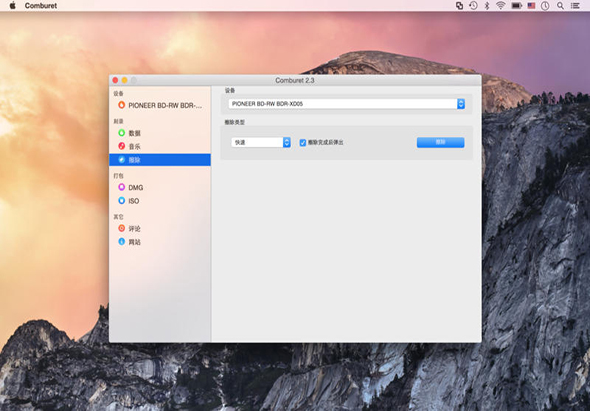
Task: Open Spotlight search in menu bar
Action: pyautogui.click(x=560, y=6)
